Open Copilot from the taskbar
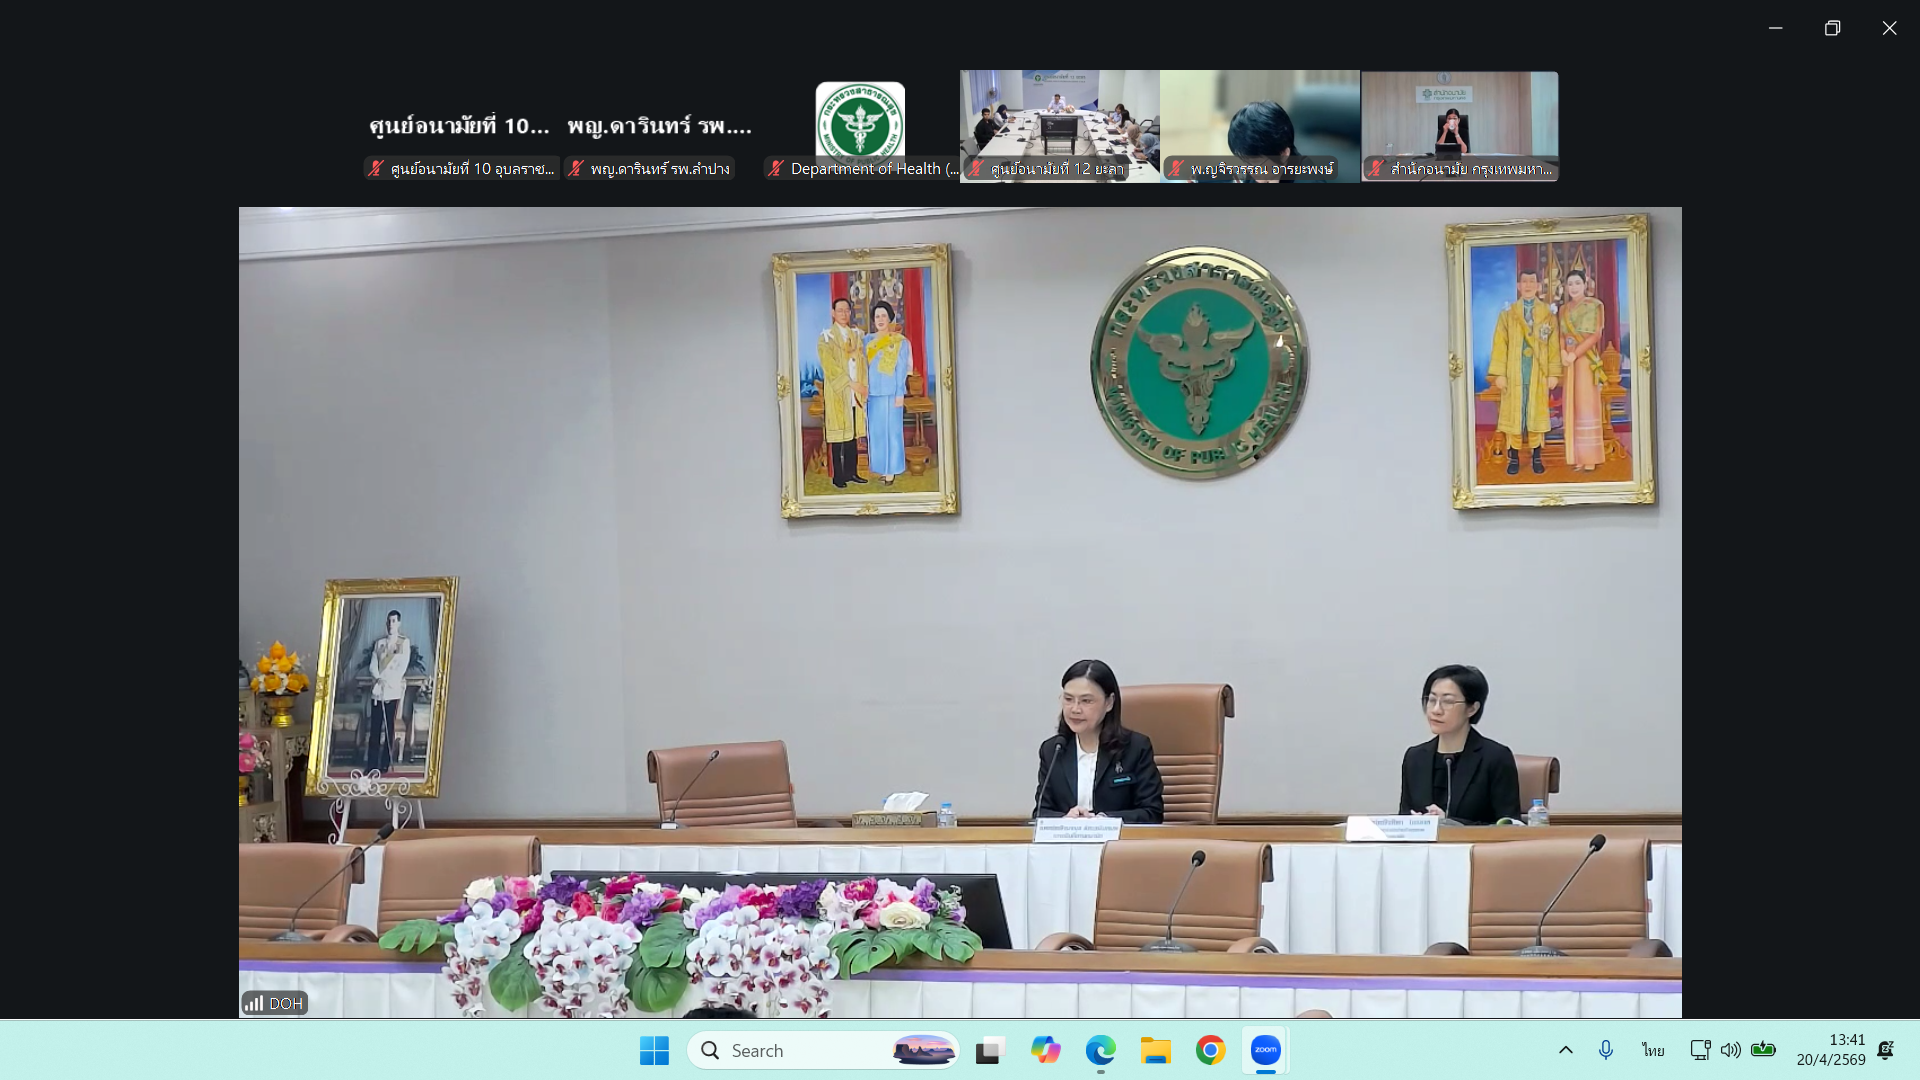 coord(1045,1050)
